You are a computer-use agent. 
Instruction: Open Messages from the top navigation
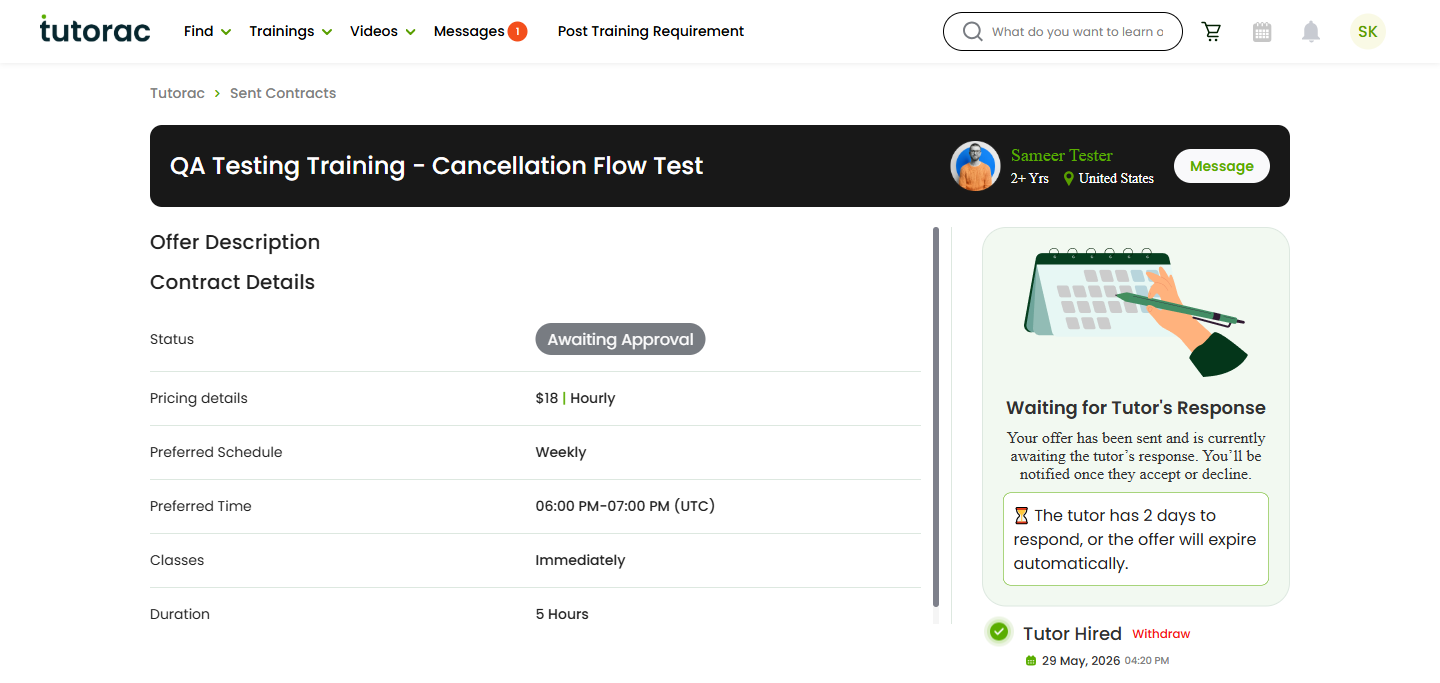click(469, 31)
